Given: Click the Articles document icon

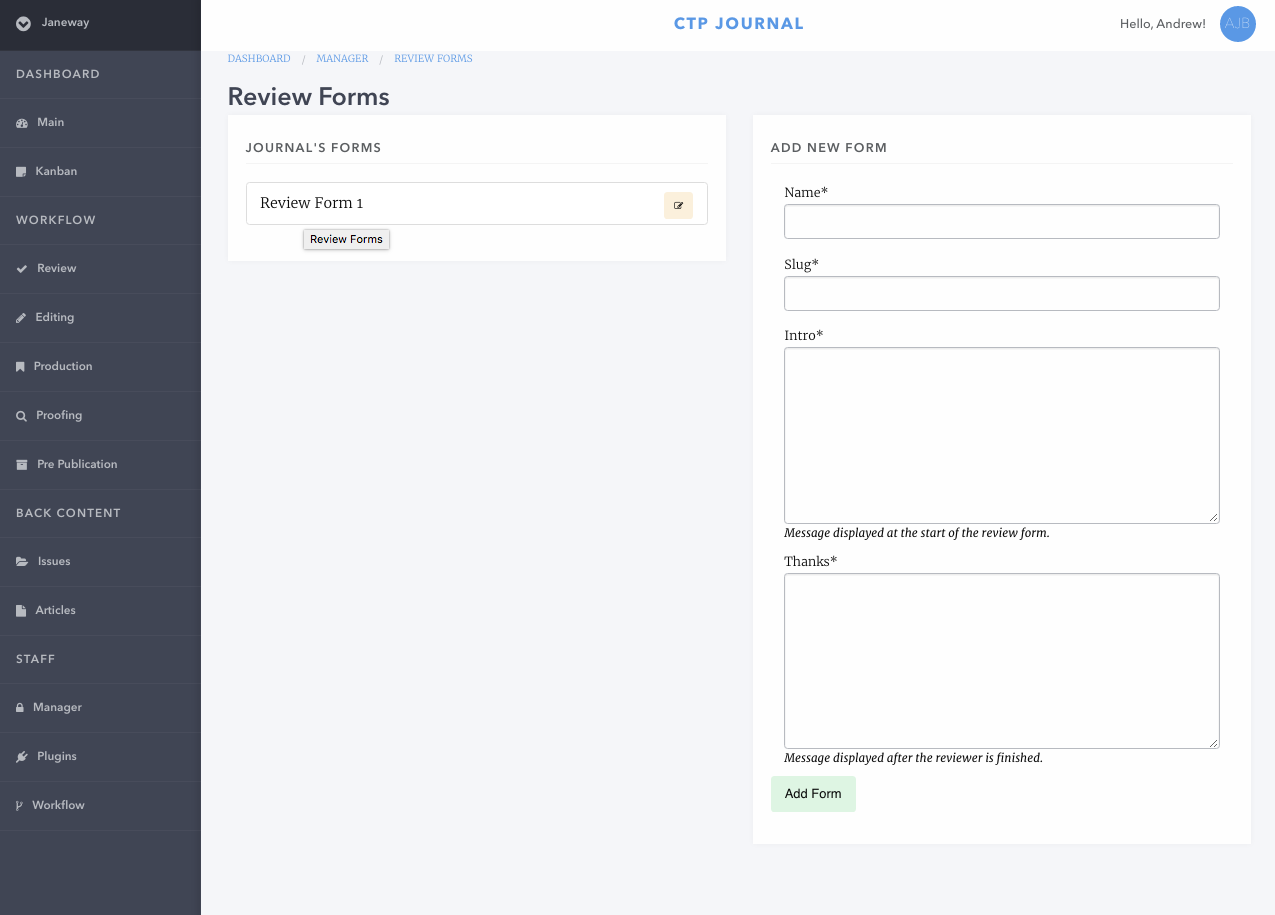Looking at the screenshot, I should click(x=20, y=610).
